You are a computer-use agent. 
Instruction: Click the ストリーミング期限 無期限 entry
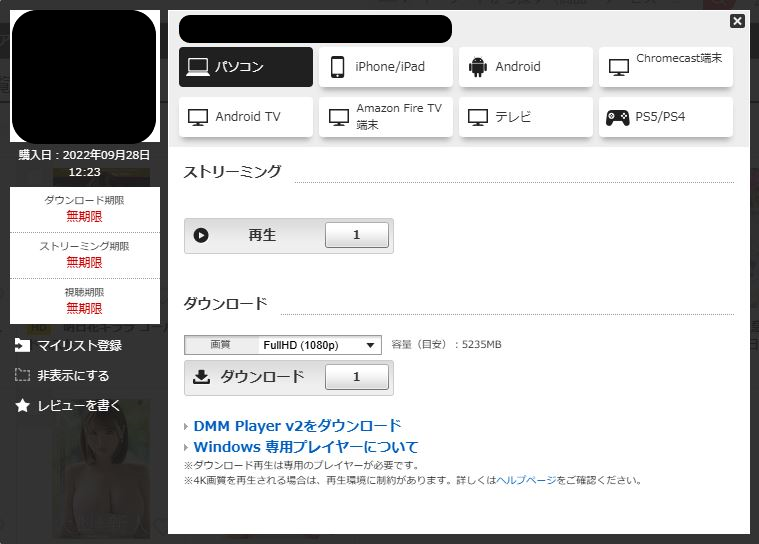(85, 255)
